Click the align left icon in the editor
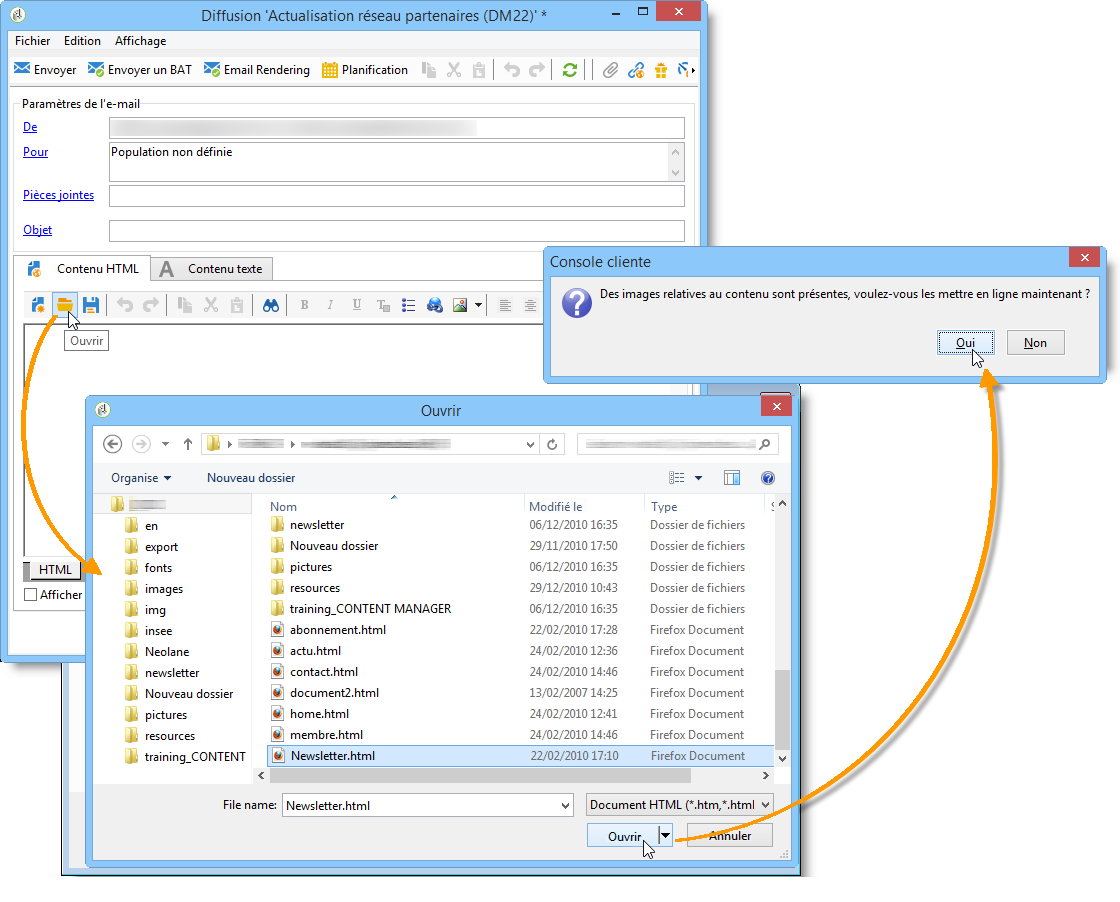The width and height of the screenshot is (1120, 902). [x=505, y=305]
